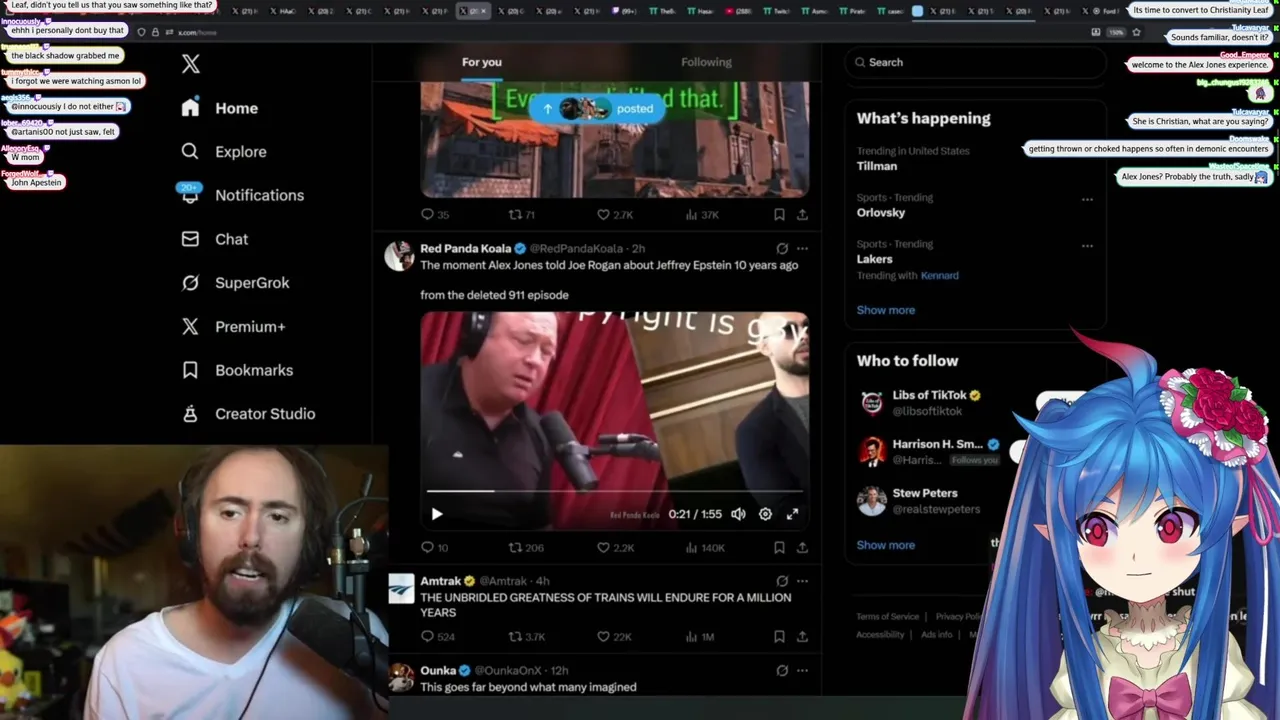Open Red Panda Koala profile name
Viewport: 1280px width, 720px height.
[x=465, y=248]
